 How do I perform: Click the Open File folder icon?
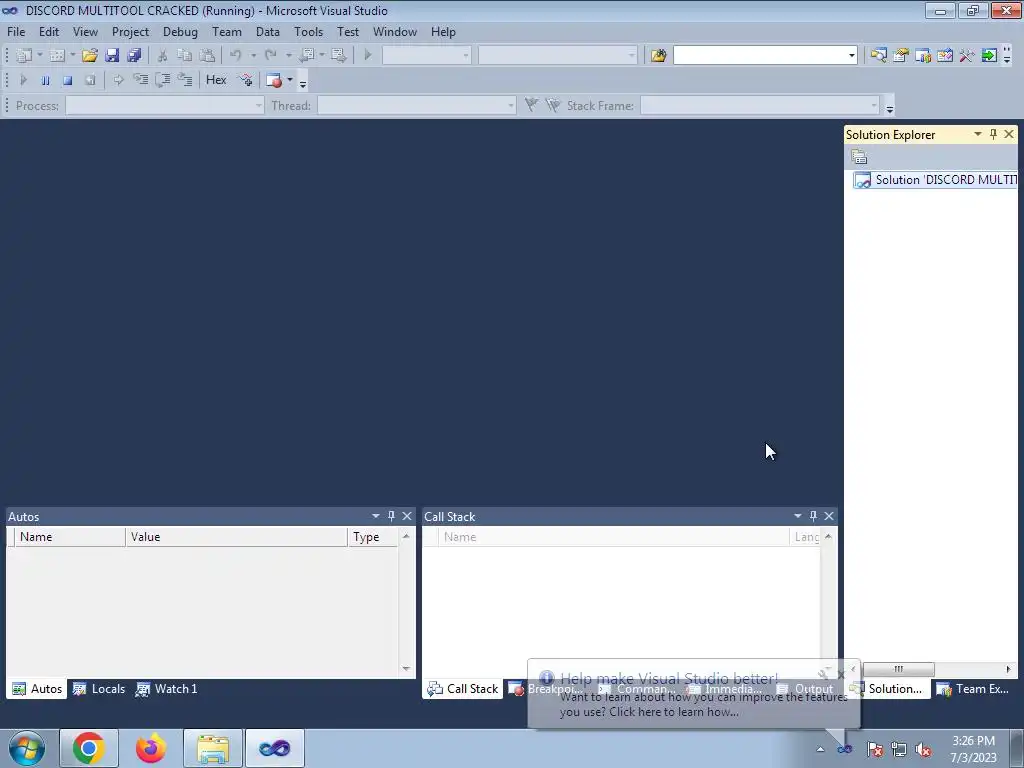click(89, 56)
